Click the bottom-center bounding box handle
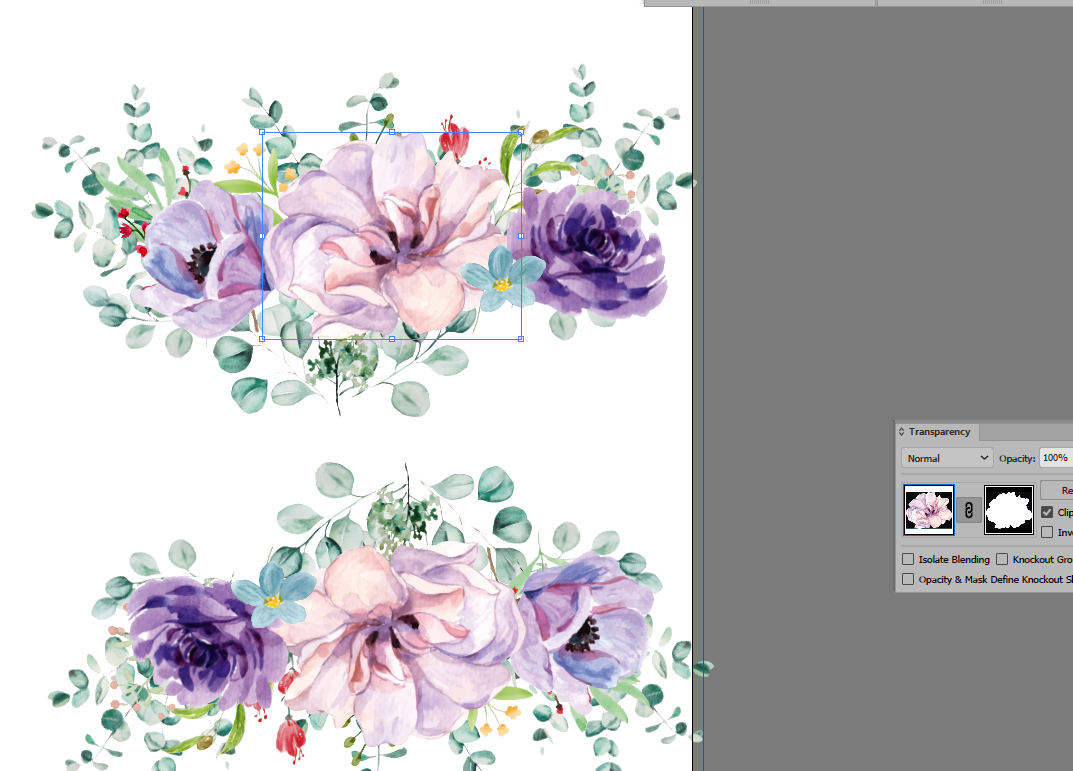Viewport: 1073px width, 771px height. pyautogui.click(x=391, y=339)
